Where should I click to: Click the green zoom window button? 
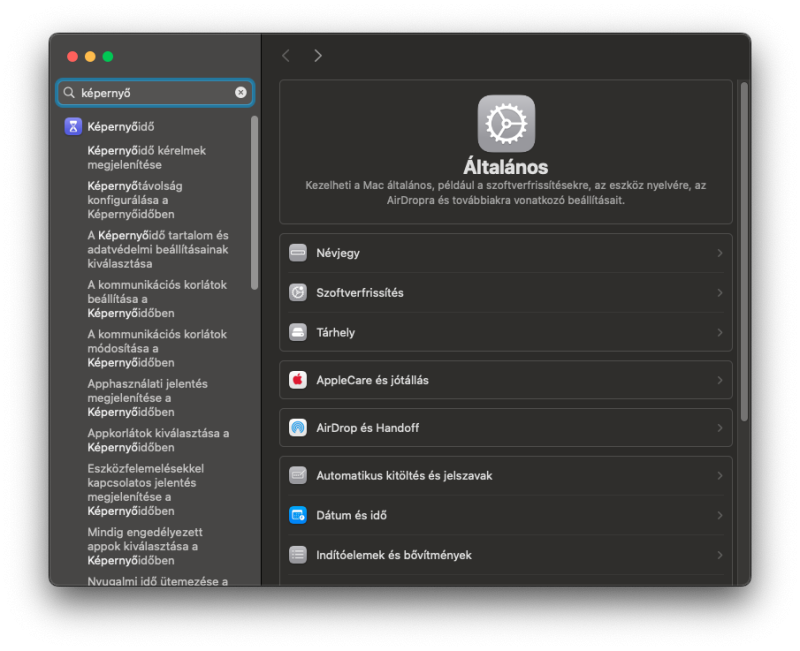[108, 56]
